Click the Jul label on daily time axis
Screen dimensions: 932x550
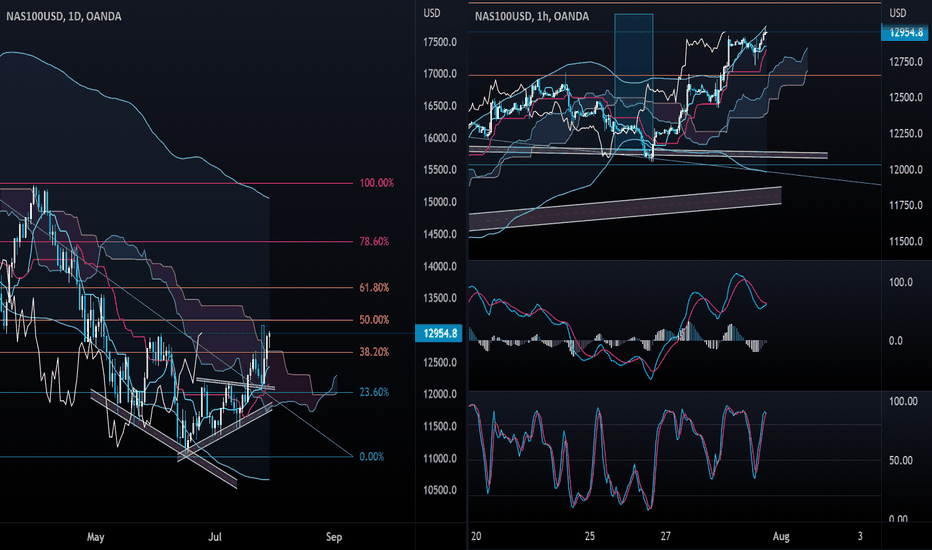pos(215,537)
